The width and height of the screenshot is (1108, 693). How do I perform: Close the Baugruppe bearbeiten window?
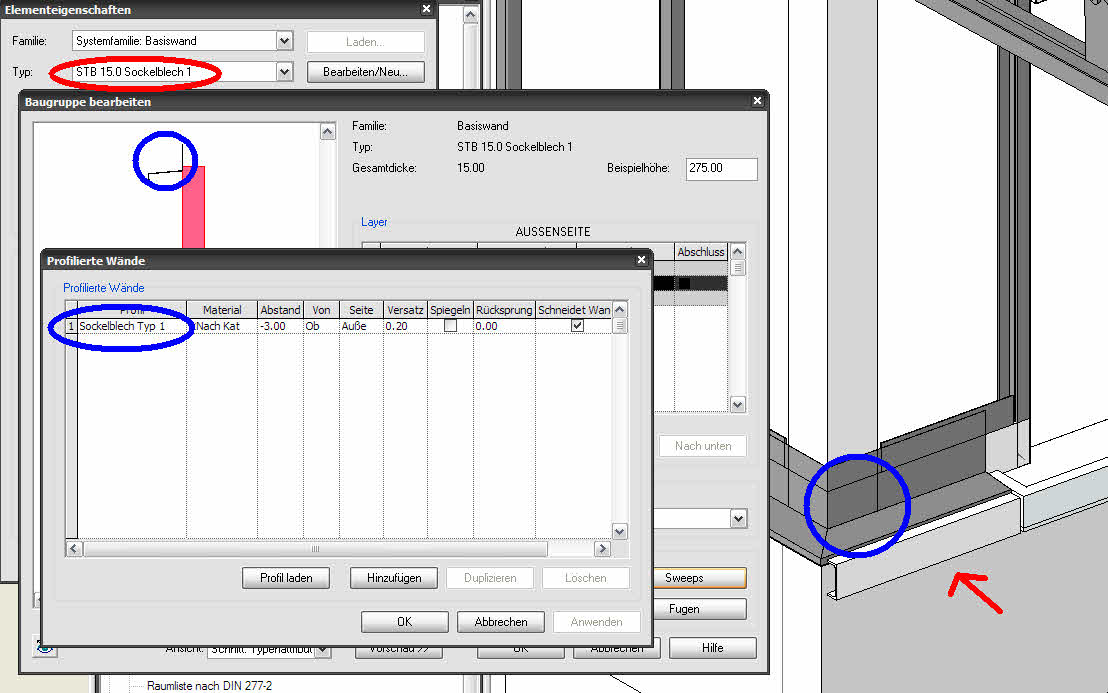[757, 101]
